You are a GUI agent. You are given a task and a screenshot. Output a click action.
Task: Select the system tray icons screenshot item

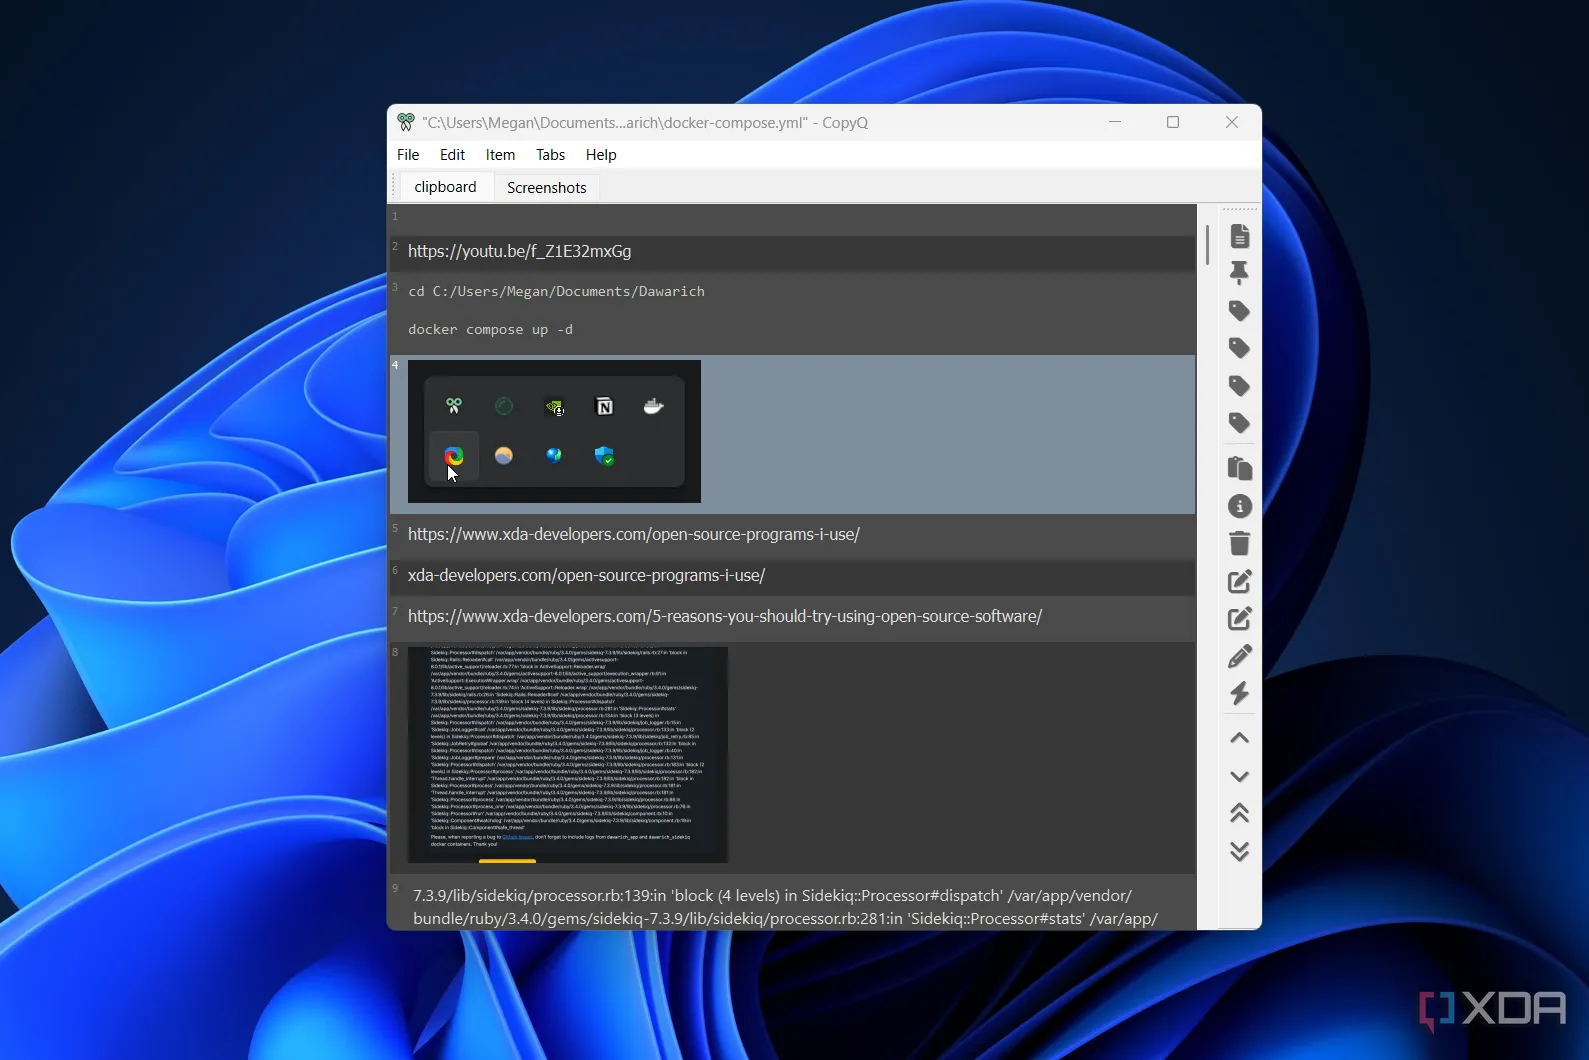tap(792, 434)
